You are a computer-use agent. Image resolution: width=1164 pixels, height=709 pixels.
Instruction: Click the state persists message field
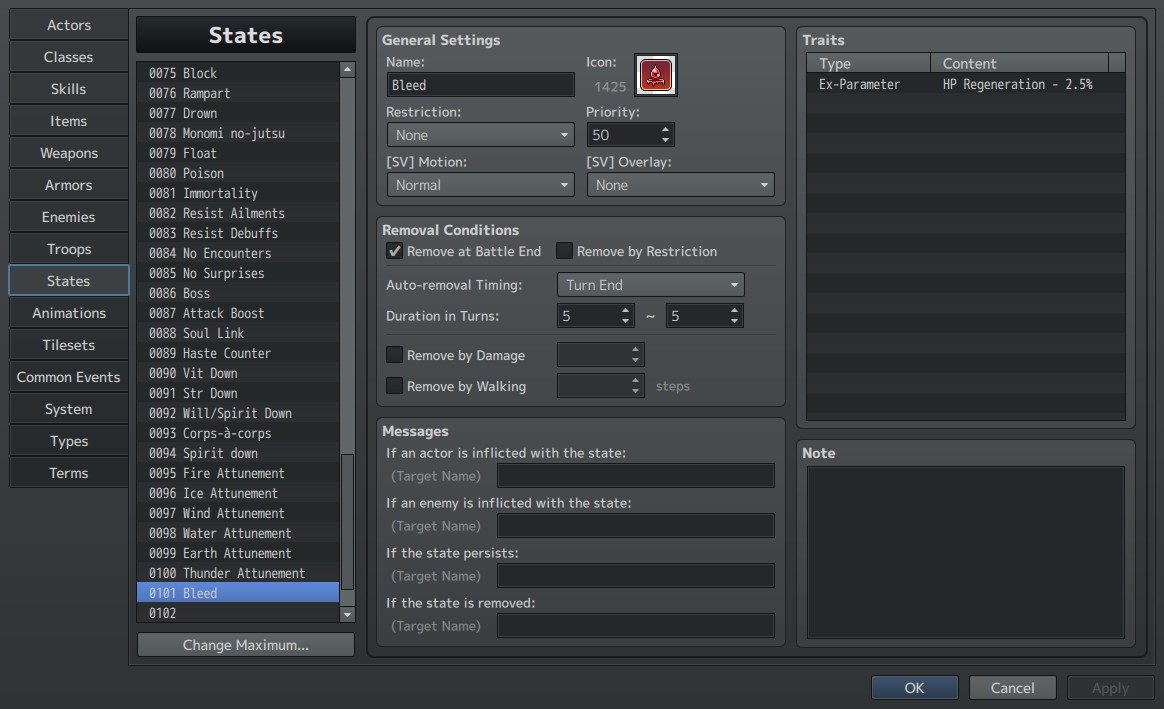click(x=635, y=575)
